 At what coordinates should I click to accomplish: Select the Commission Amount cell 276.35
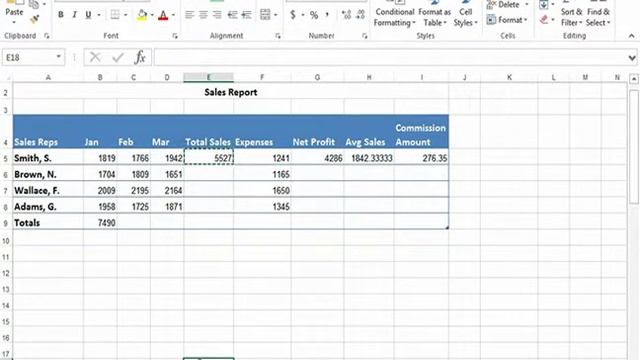click(x=421, y=158)
